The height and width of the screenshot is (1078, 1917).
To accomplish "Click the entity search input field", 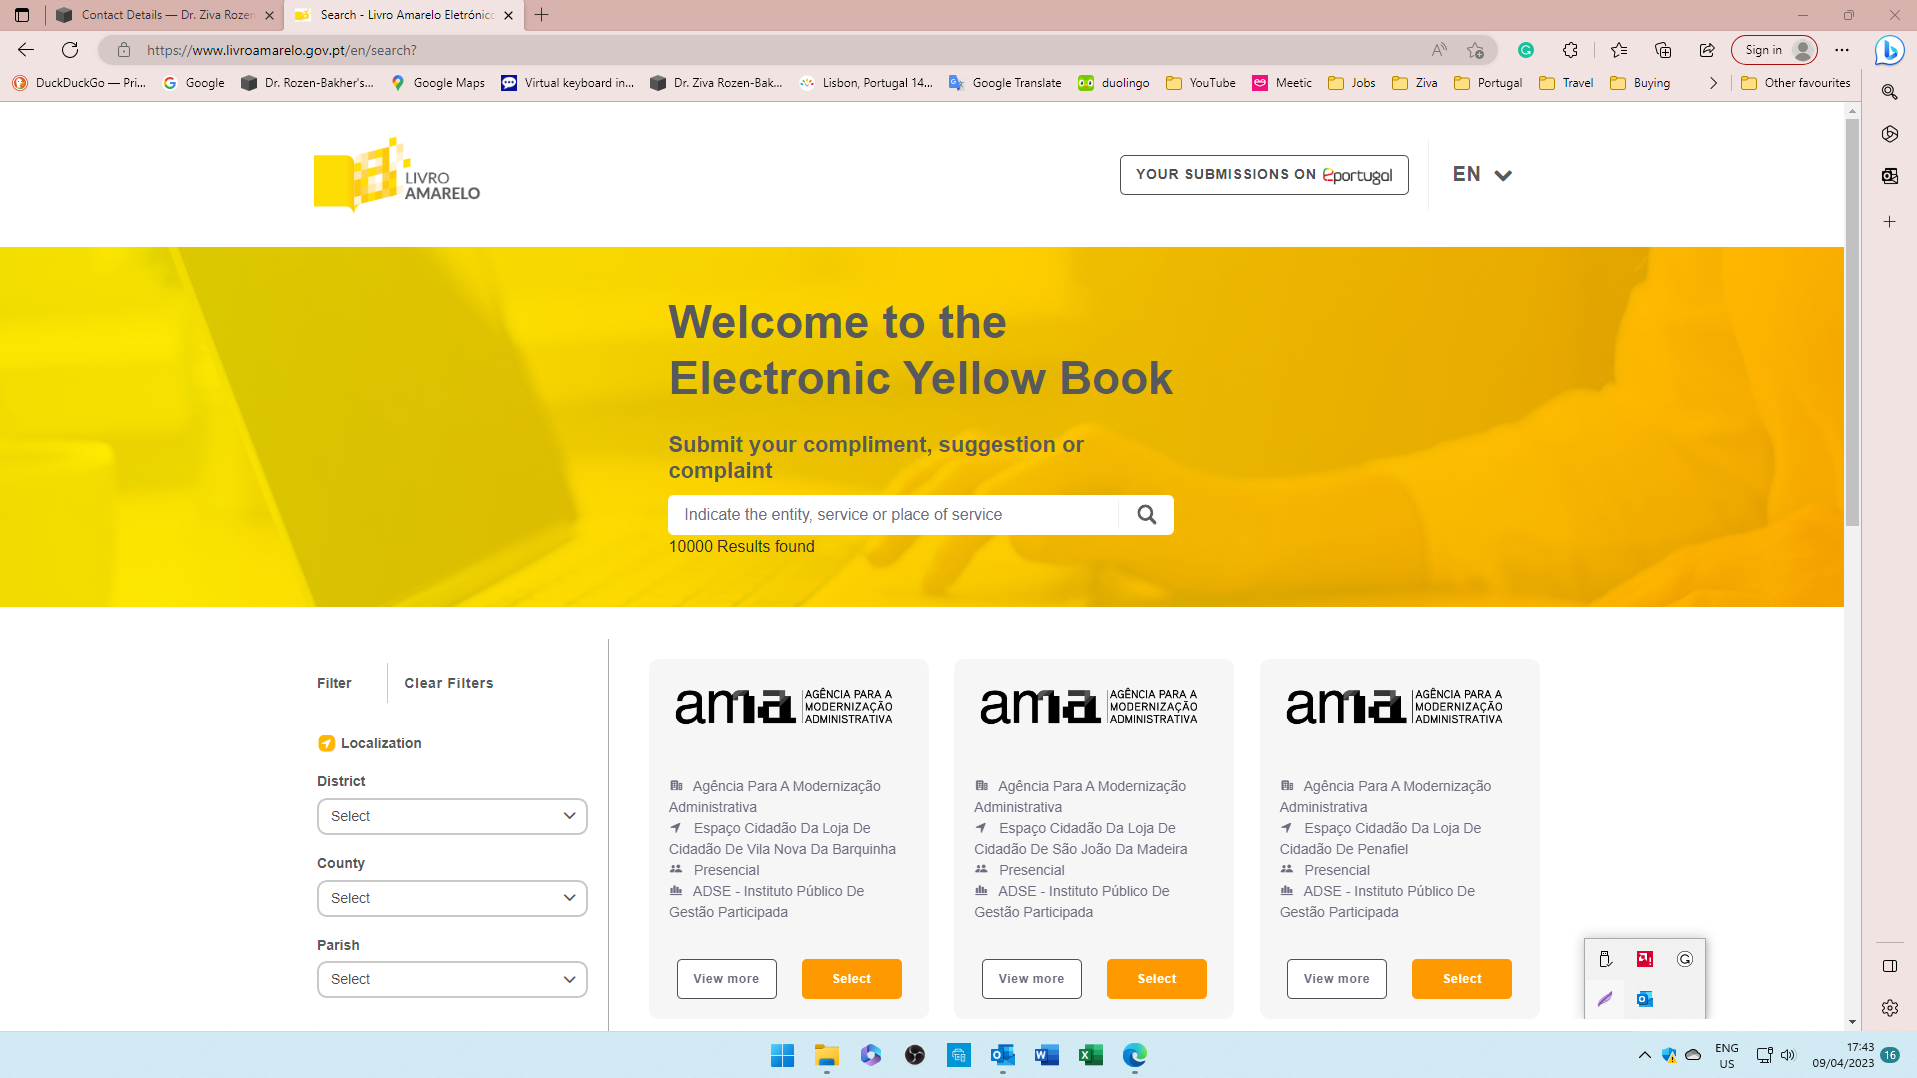I will pos(893,514).
